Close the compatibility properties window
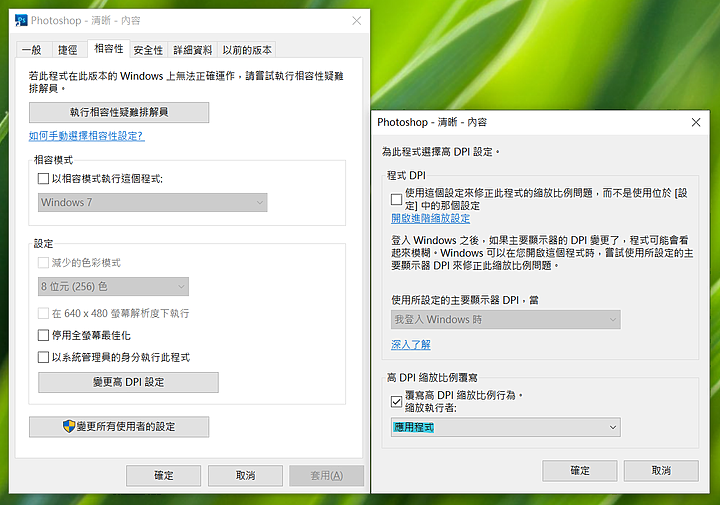 (x=356, y=21)
